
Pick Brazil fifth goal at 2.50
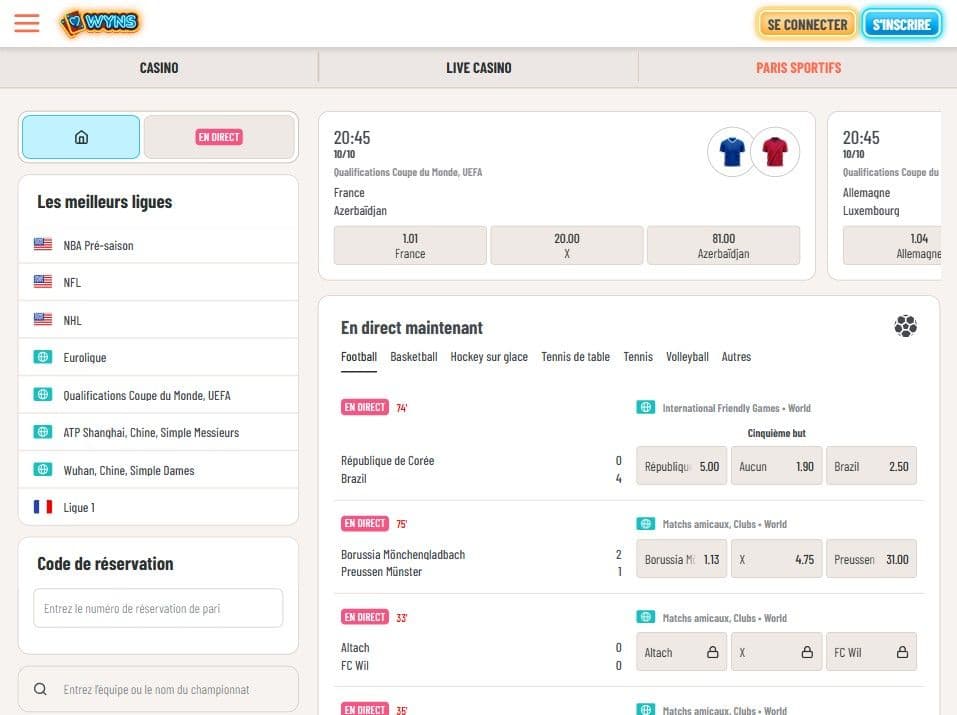[x=870, y=466]
